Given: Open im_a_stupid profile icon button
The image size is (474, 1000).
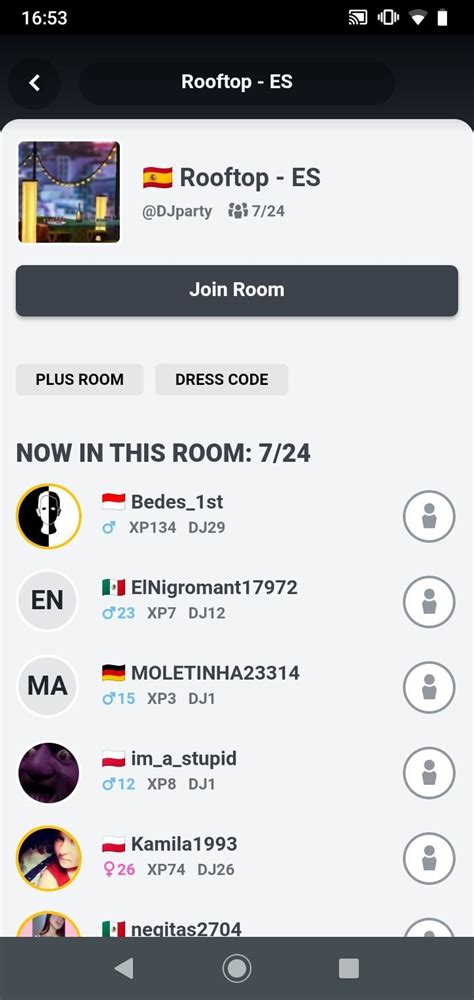Looking at the screenshot, I should pyautogui.click(x=429, y=772).
